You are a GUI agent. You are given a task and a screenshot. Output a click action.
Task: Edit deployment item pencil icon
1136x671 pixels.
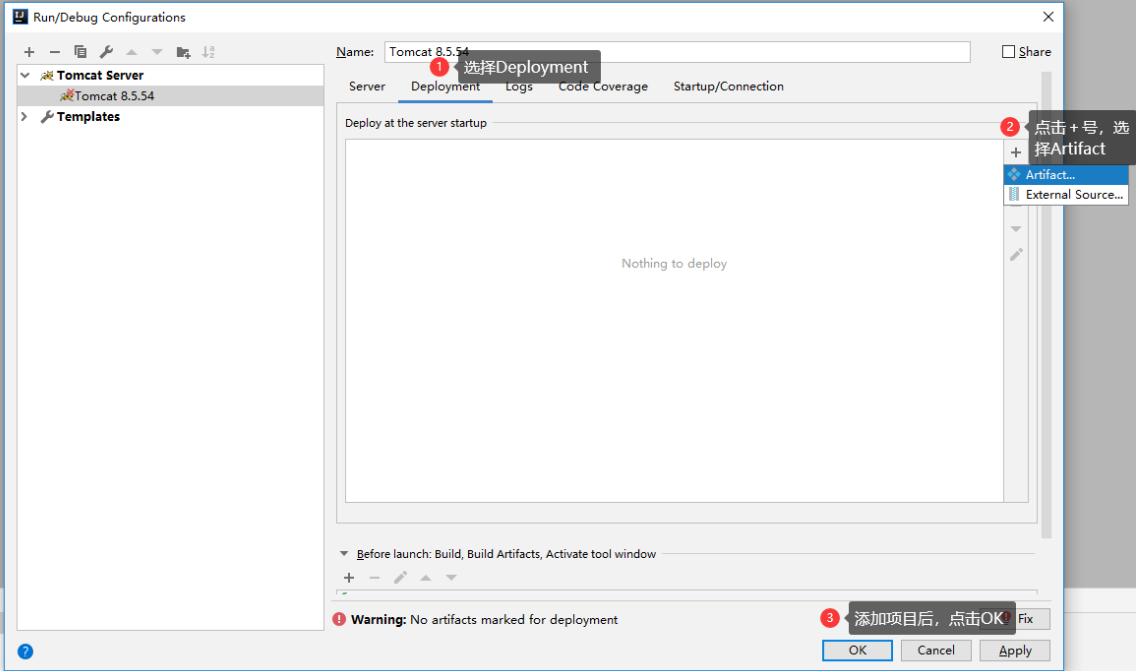[x=1016, y=255]
